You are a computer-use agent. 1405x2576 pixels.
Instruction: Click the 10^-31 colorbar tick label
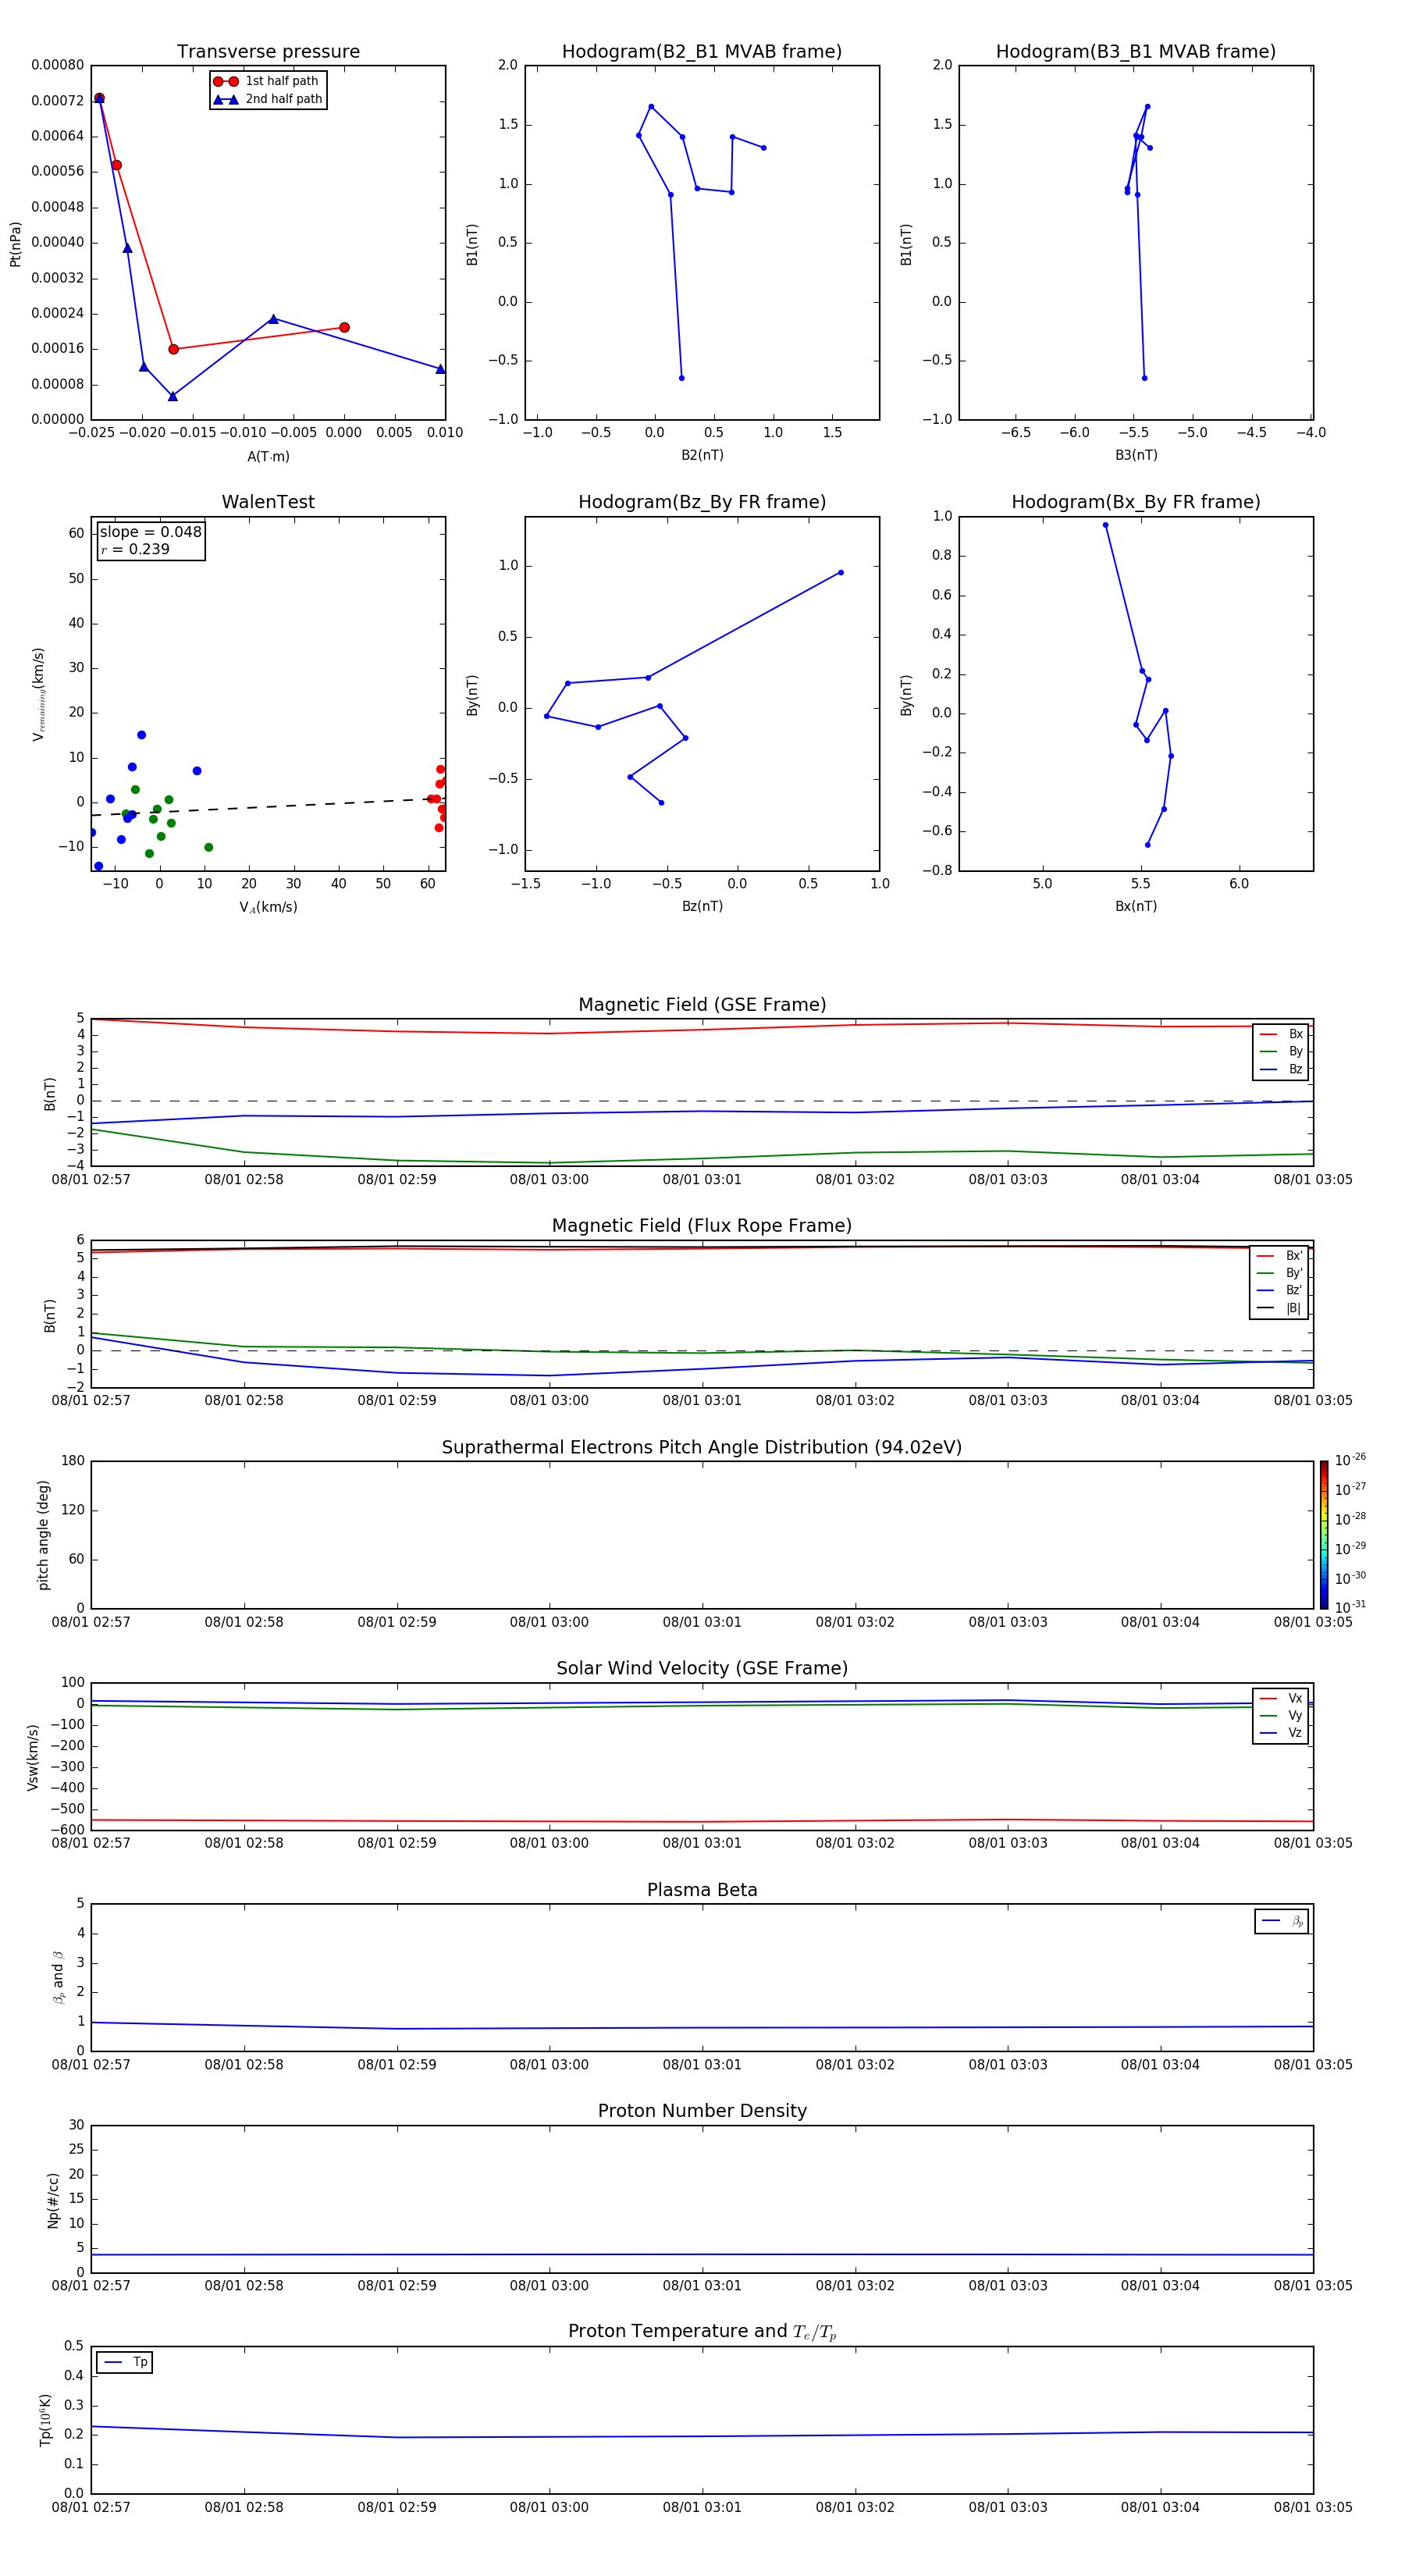click(1350, 1607)
